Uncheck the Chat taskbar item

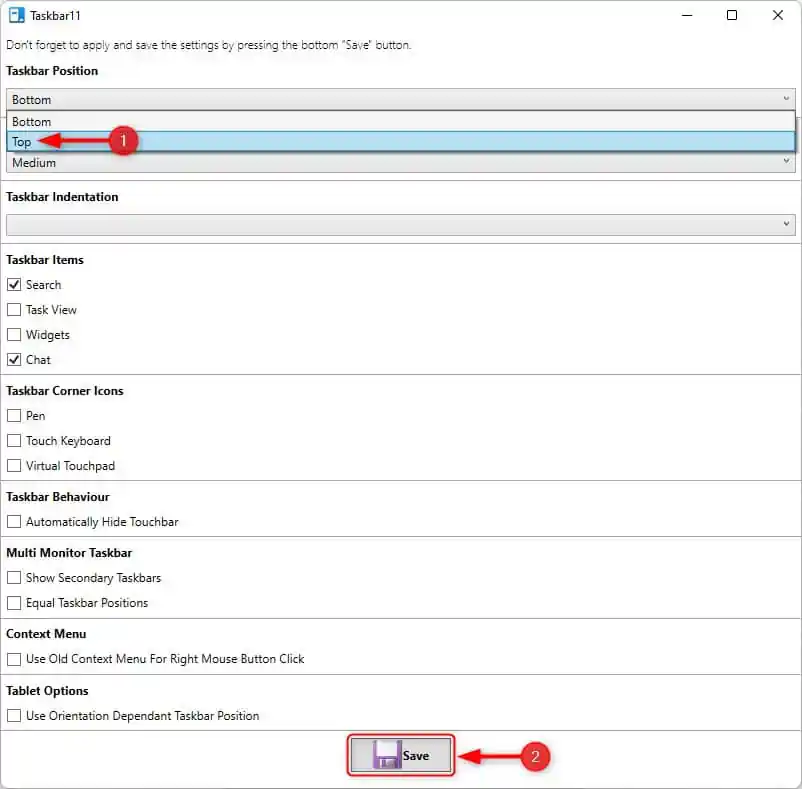14,359
